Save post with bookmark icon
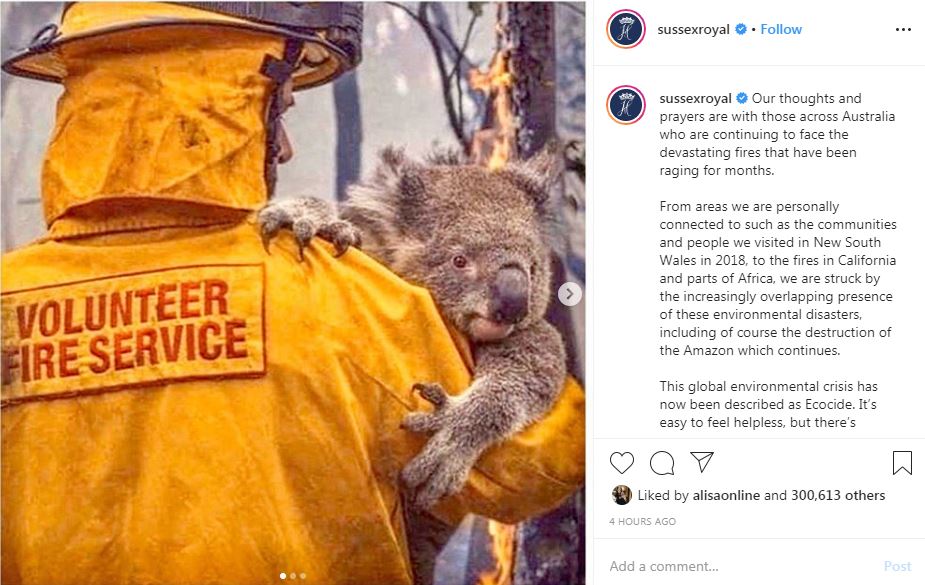 pyautogui.click(x=902, y=463)
